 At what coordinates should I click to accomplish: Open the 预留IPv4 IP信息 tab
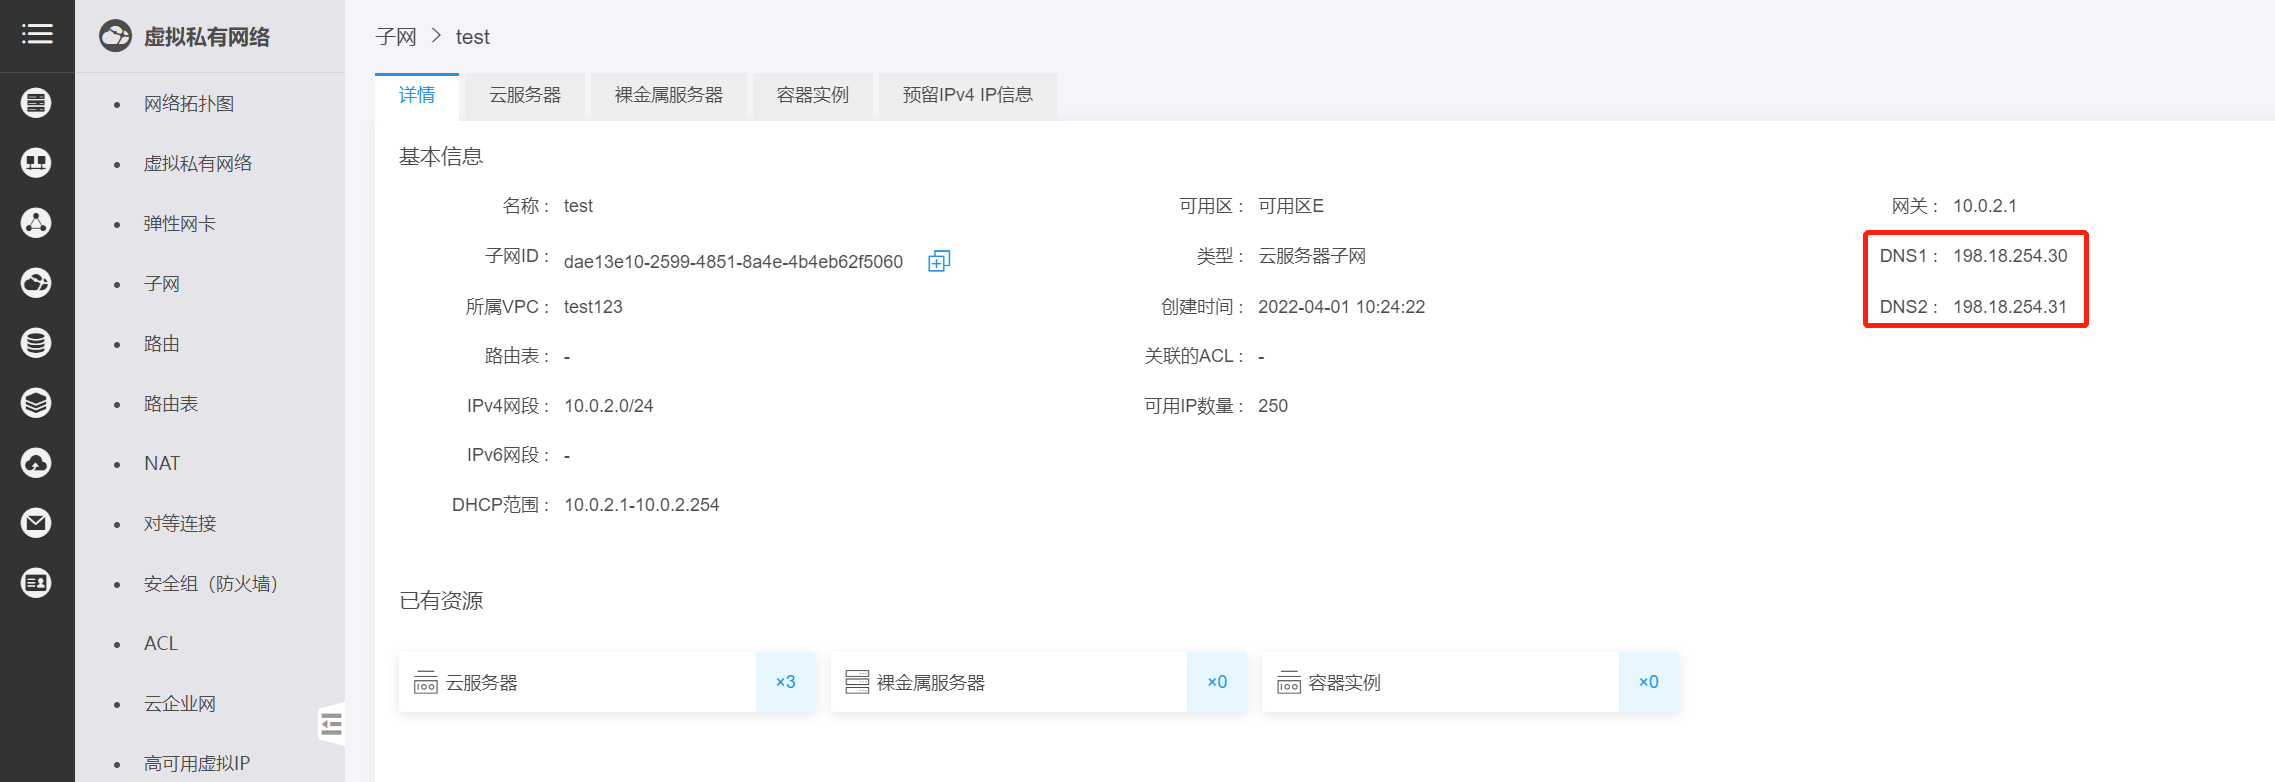pos(967,95)
